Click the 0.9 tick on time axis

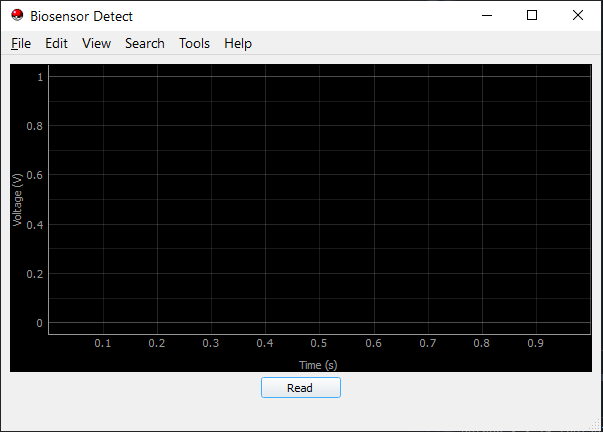535,344
